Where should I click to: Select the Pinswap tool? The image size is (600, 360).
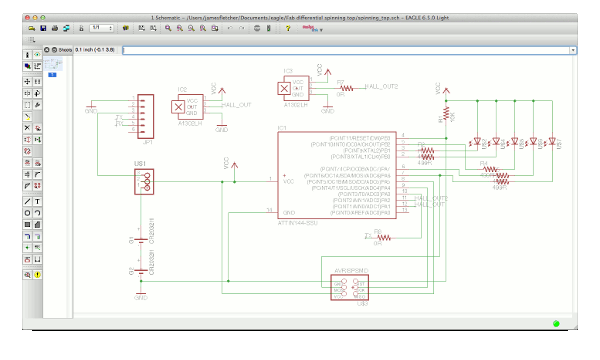[27, 140]
